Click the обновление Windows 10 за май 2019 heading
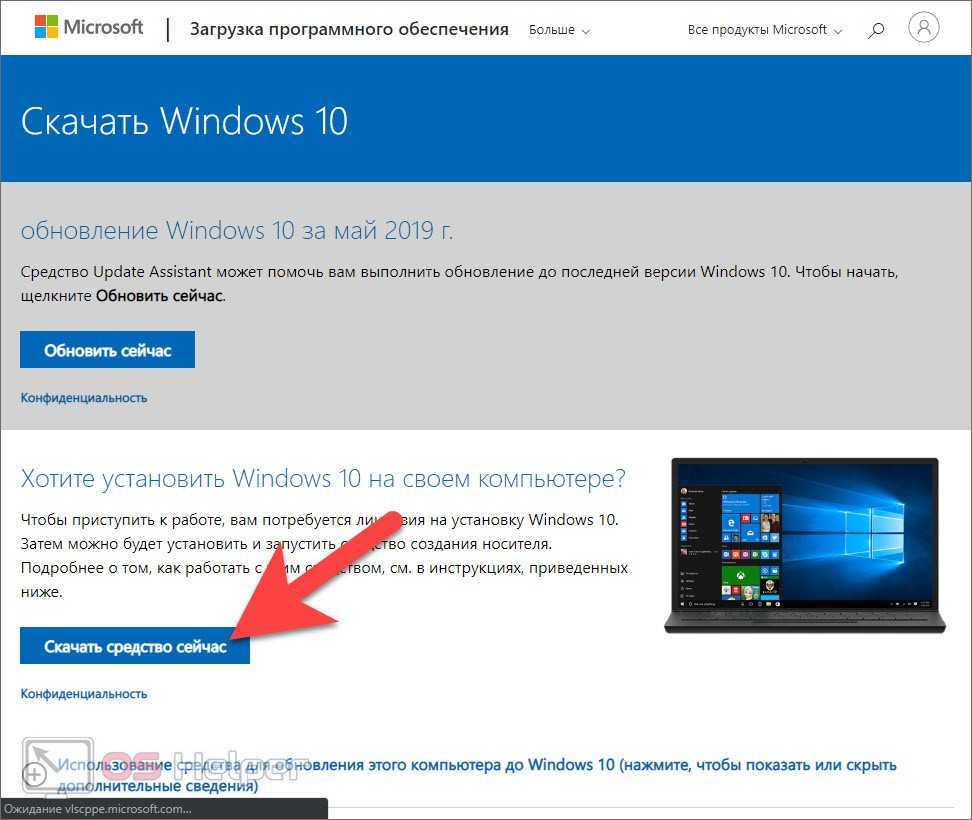The height and width of the screenshot is (820, 972). (237, 231)
